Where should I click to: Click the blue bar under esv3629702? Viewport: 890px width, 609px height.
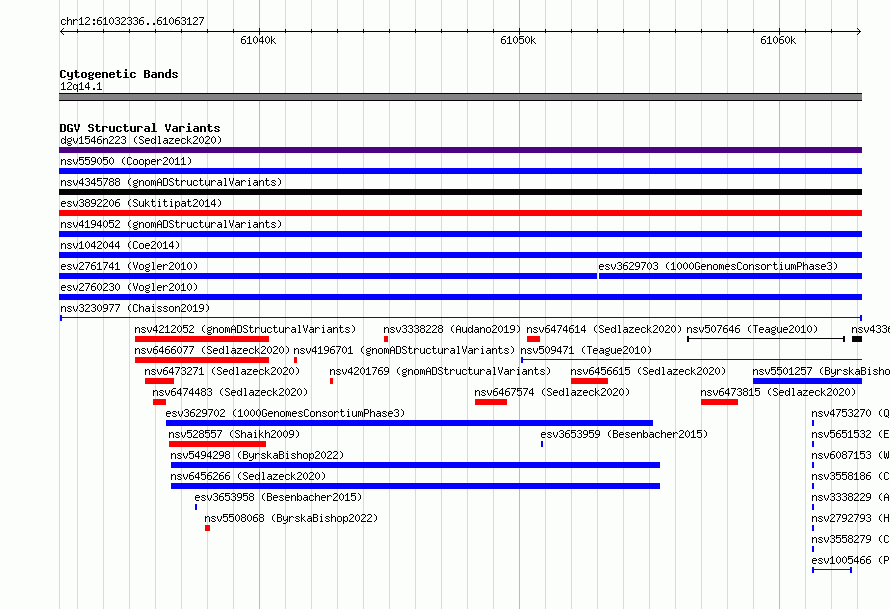coord(409,423)
